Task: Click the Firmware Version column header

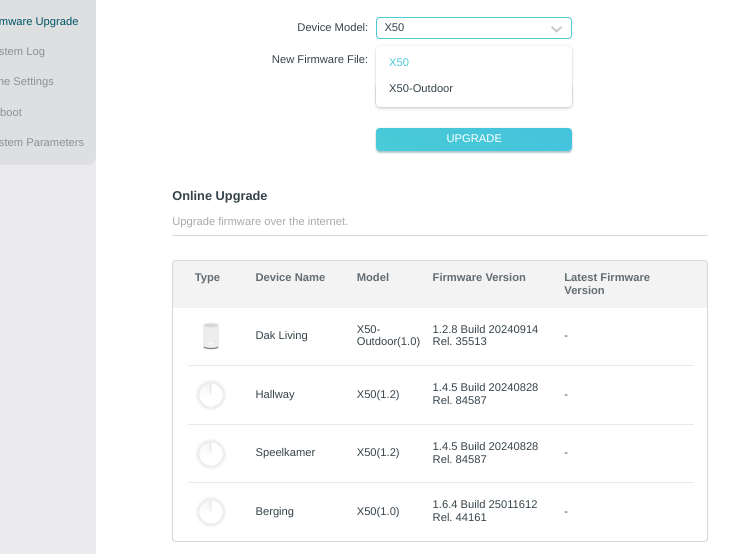Action: [479, 278]
